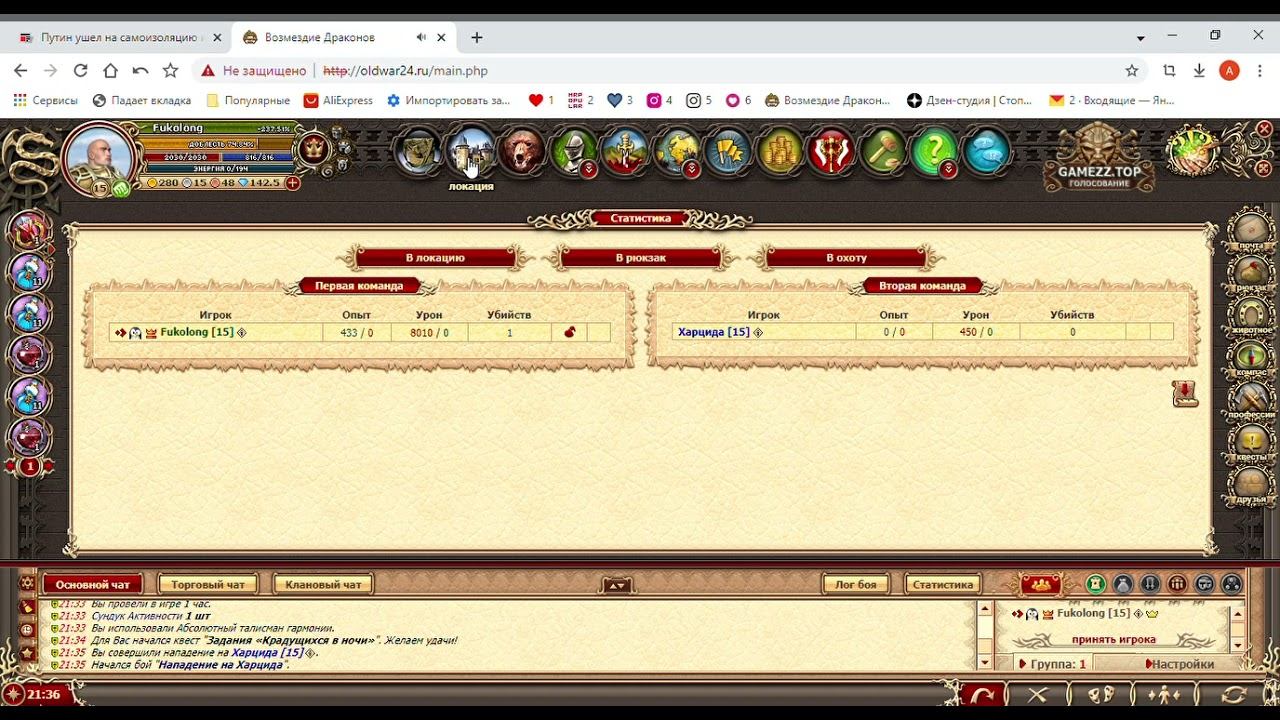Toggle chat panel height arrows button
The width and height of the screenshot is (1280, 720).
pyautogui.click(x=617, y=585)
